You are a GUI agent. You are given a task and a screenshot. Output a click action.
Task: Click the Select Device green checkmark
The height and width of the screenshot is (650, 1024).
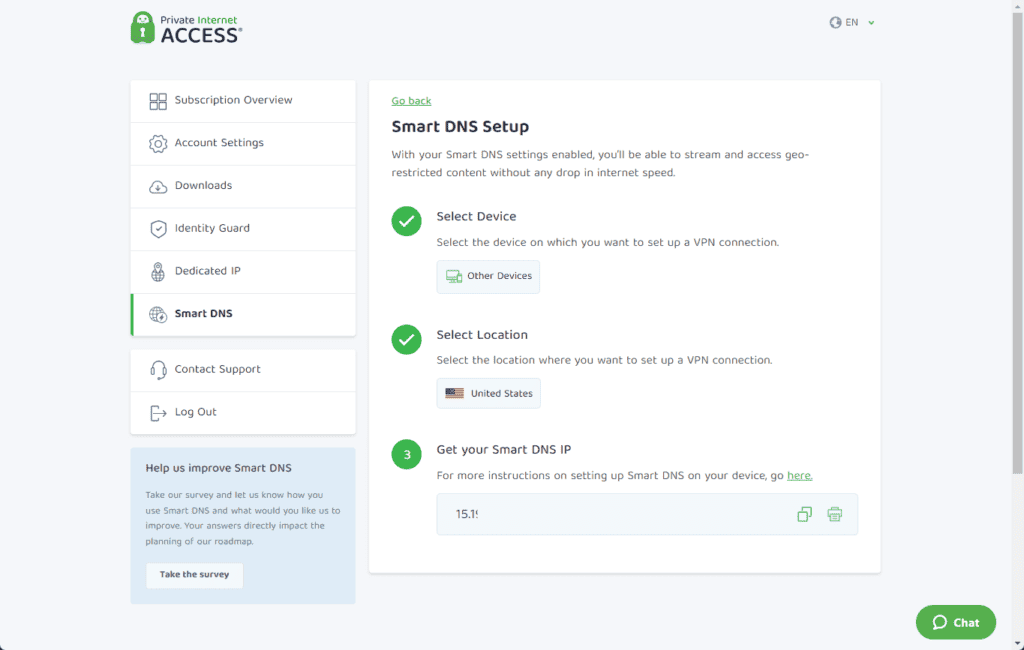pyautogui.click(x=406, y=222)
